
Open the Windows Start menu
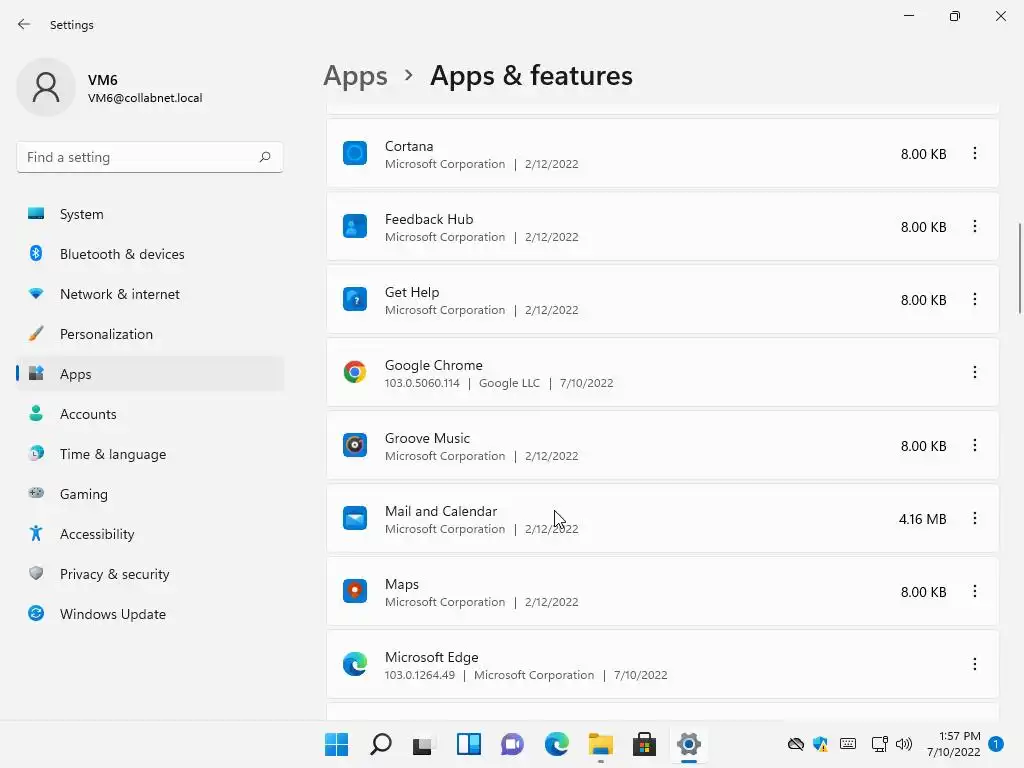(x=336, y=744)
